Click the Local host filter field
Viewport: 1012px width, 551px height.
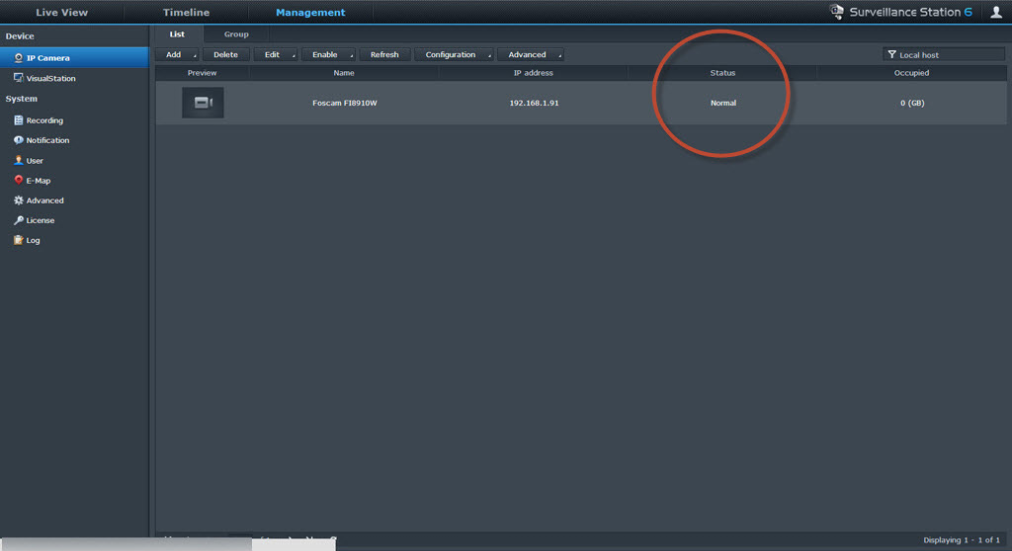point(943,55)
